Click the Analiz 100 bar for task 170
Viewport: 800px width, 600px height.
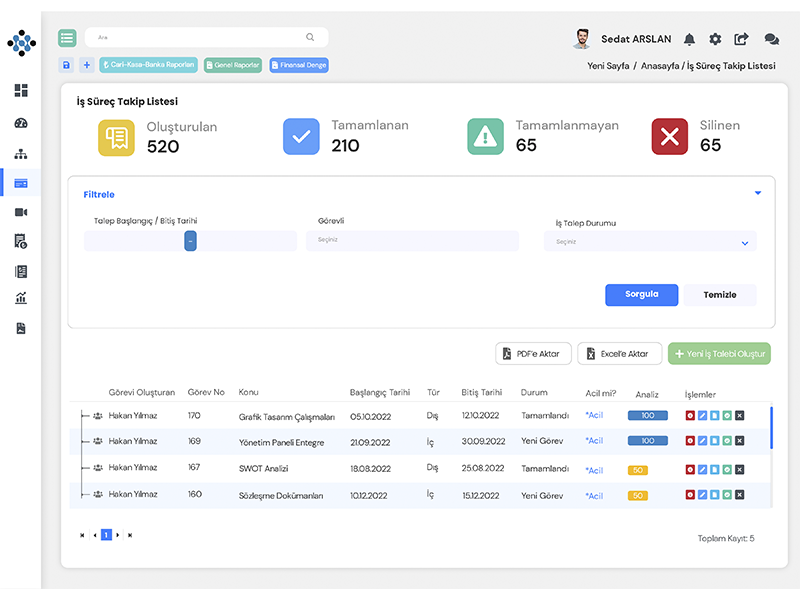(647, 415)
